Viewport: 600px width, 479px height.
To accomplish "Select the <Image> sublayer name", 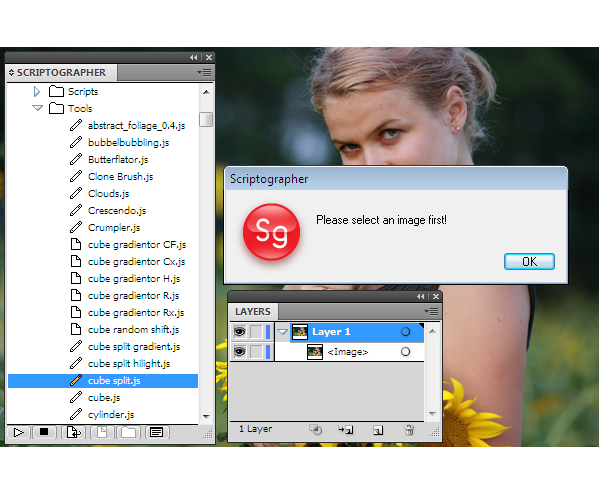I will point(348,352).
